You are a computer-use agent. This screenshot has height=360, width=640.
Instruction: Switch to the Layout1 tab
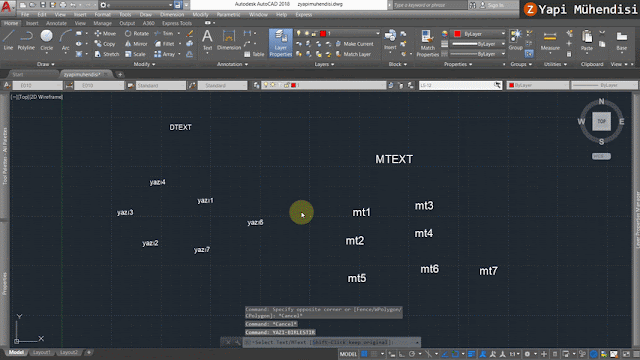point(41,352)
